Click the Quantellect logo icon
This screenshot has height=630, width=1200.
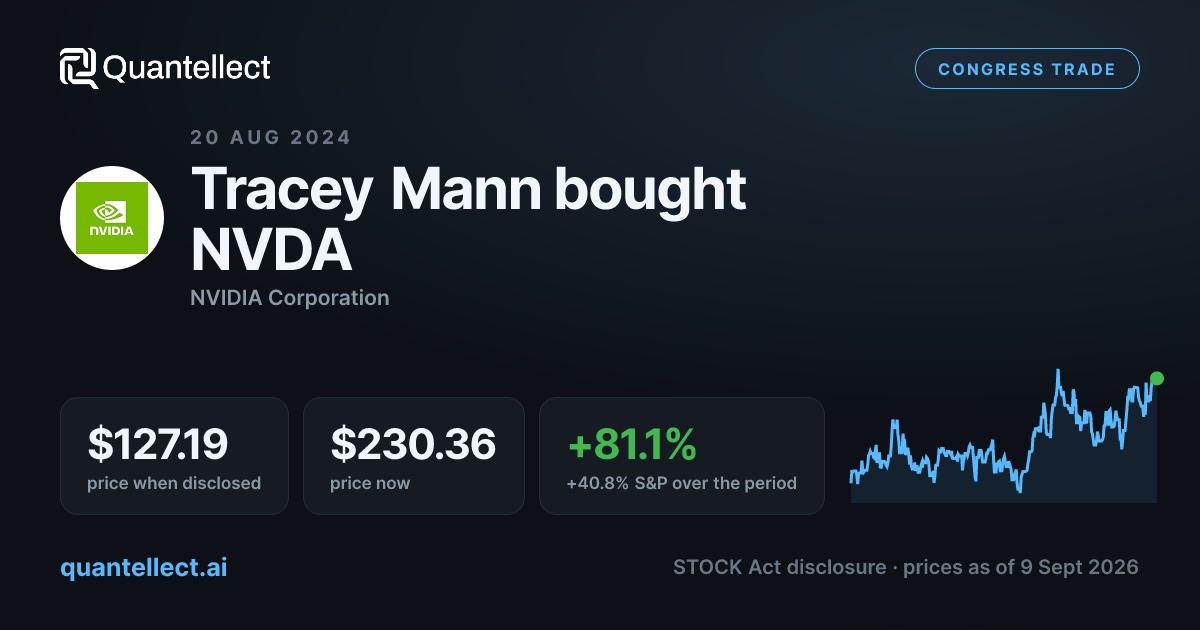point(79,68)
